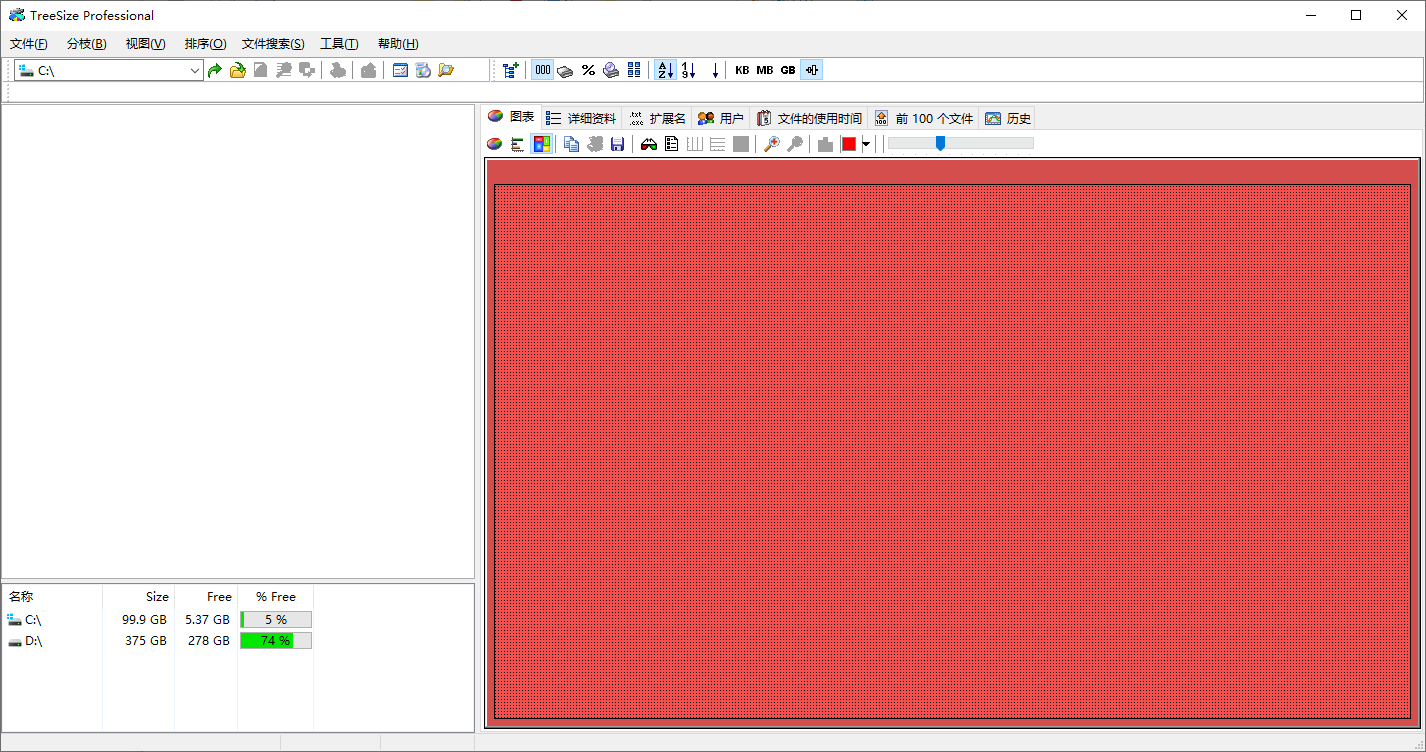Sort drives by 名称 column header
This screenshot has width=1426, height=752.
[x=53, y=596]
